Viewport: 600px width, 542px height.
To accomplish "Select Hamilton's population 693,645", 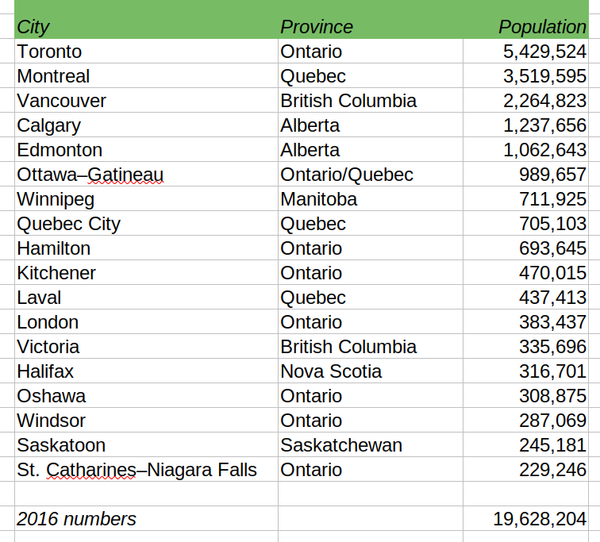I will click(x=526, y=248).
